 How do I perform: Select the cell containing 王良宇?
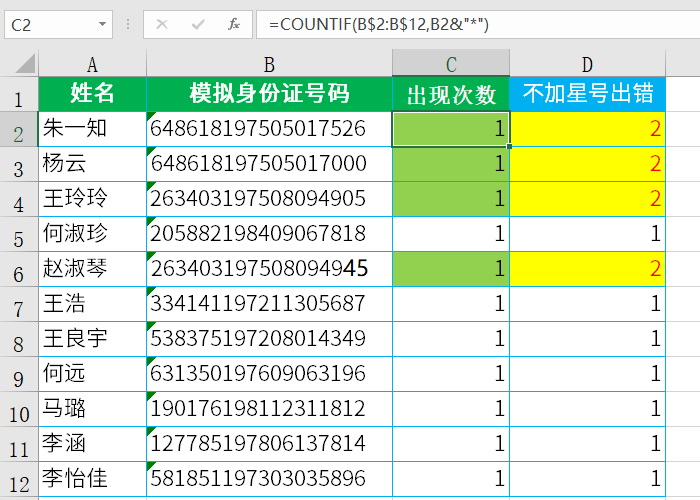click(92, 339)
